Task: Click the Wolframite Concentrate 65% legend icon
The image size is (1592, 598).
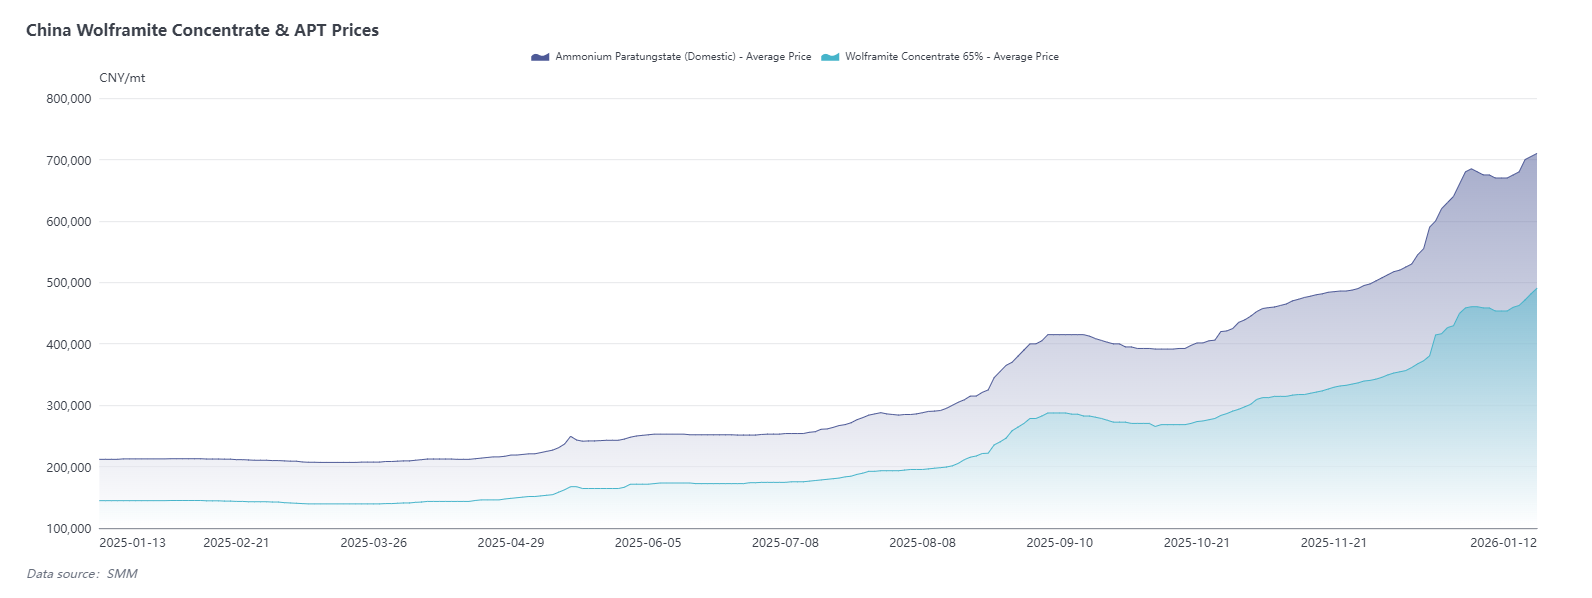Action: click(830, 57)
